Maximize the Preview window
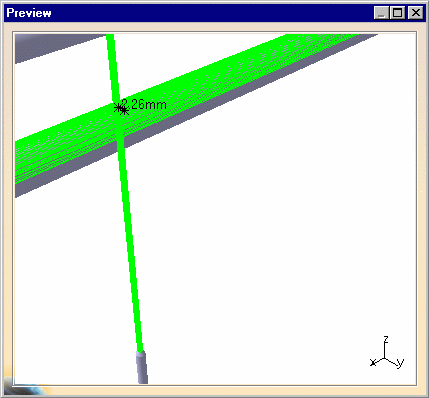 [397, 13]
